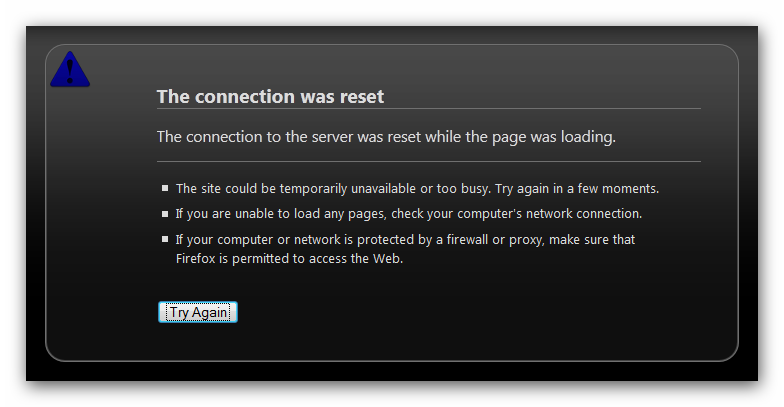Screen dimensions: 784x407
Task: Click the word "firewall" in last bullet
Action: coord(467,240)
